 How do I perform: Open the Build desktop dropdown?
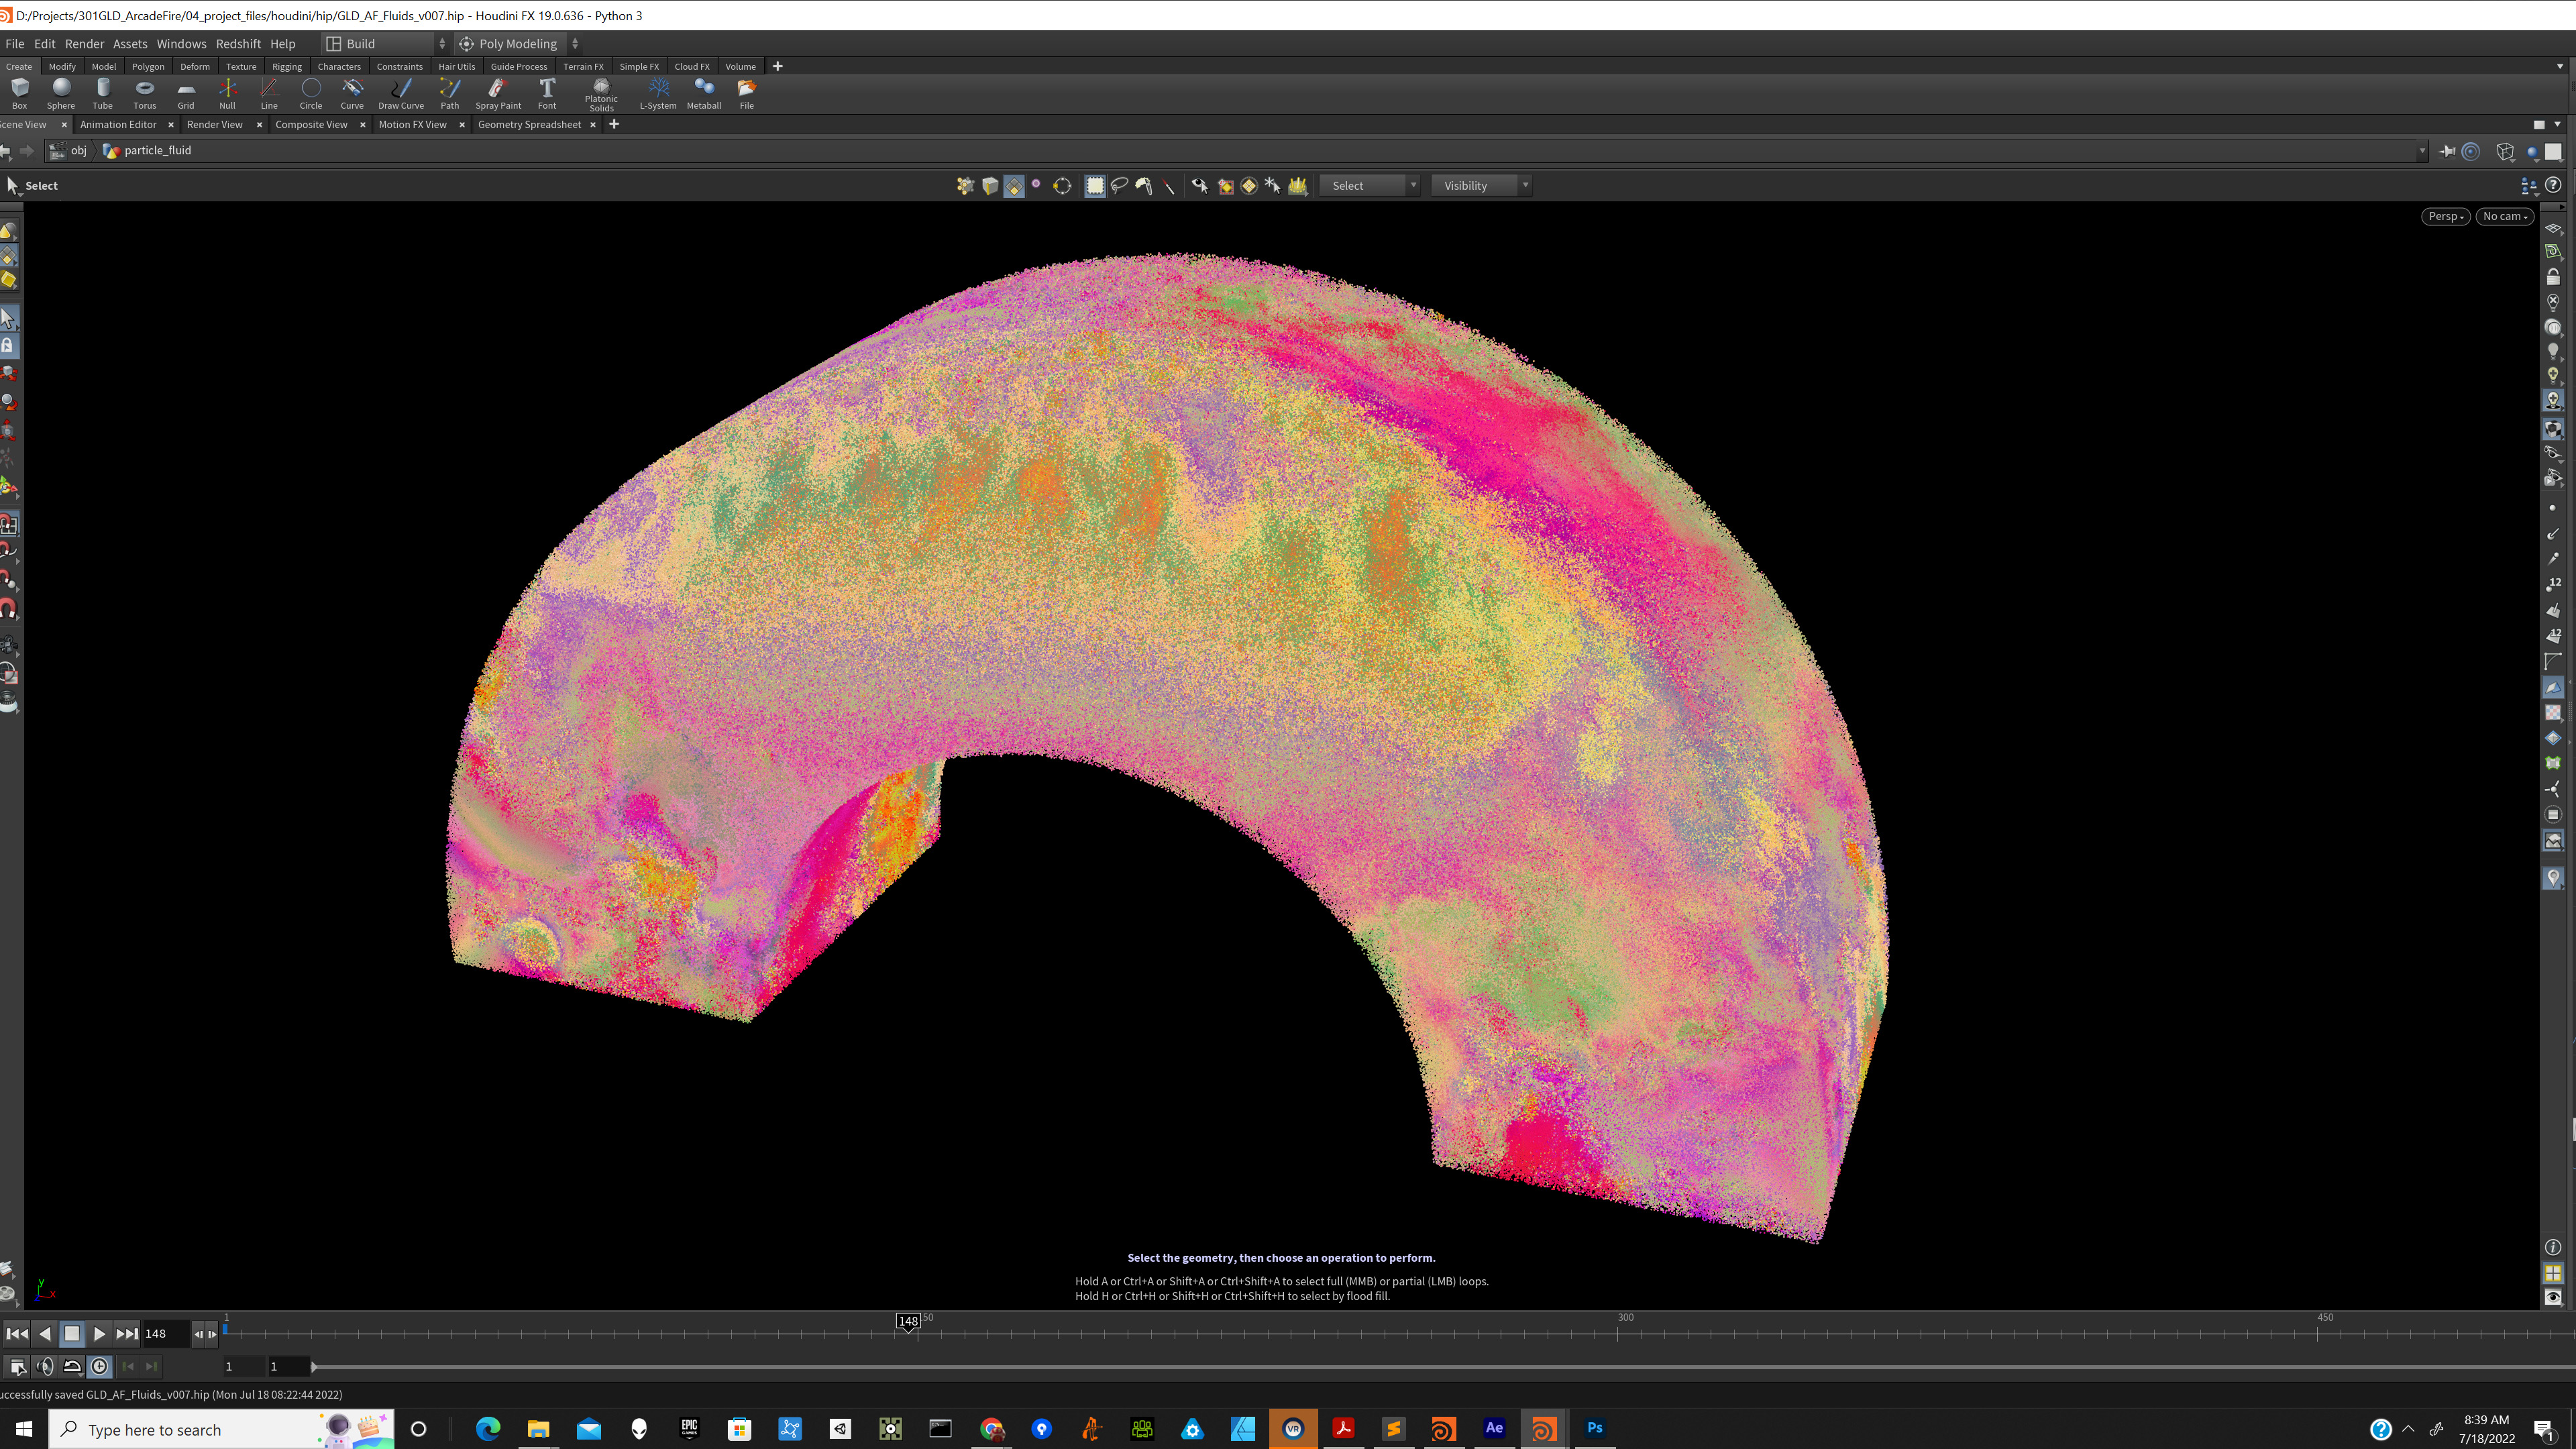(385, 44)
